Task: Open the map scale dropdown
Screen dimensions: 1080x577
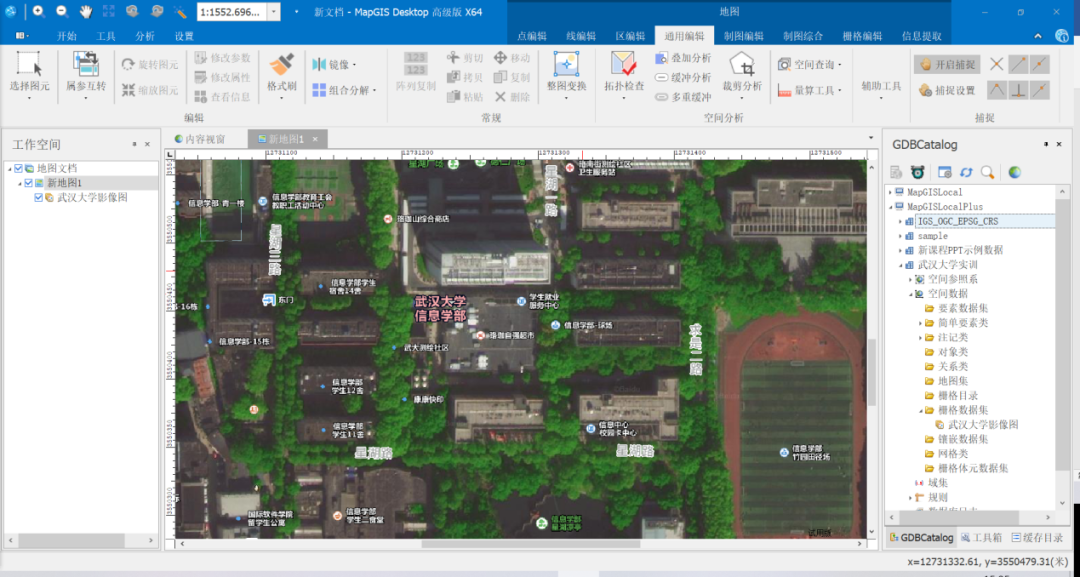Action: [274, 12]
